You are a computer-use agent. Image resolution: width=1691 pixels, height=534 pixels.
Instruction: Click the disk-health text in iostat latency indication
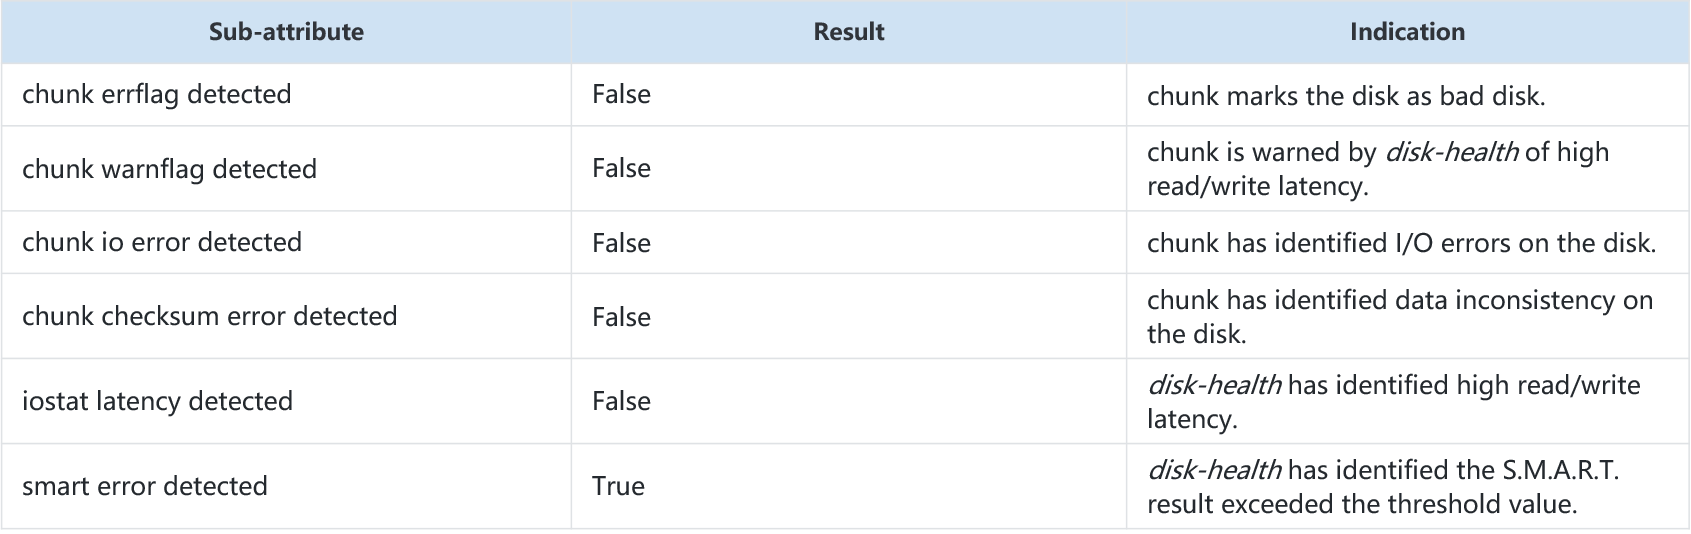click(1214, 385)
